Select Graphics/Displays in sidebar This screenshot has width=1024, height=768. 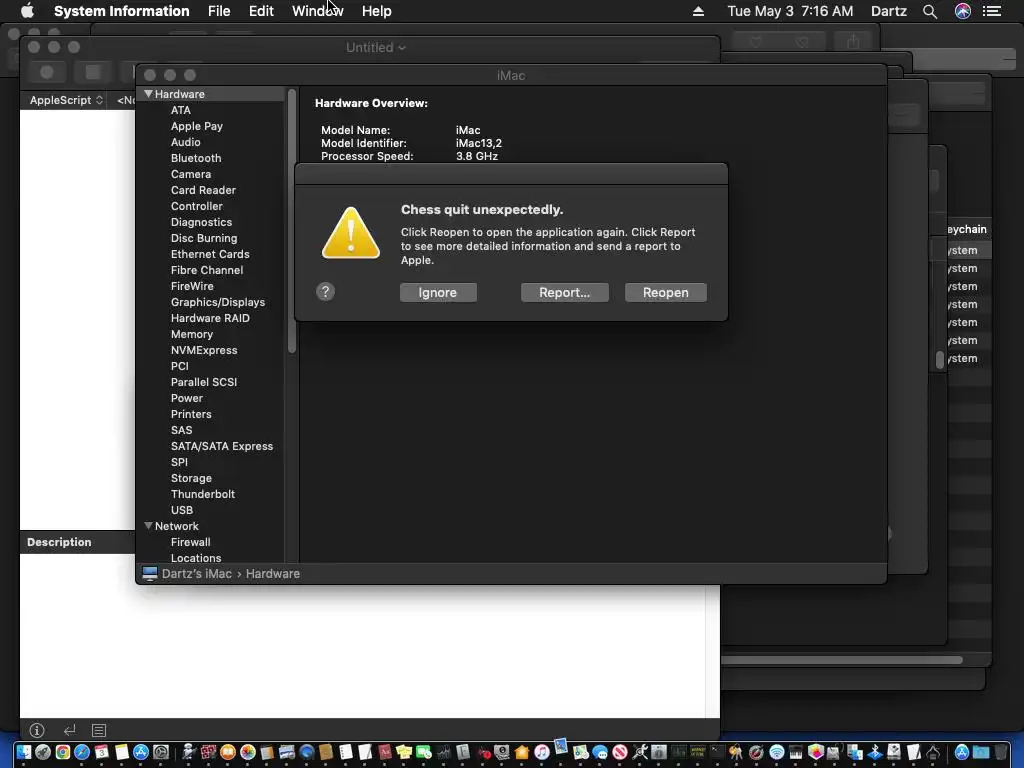[217, 302]
